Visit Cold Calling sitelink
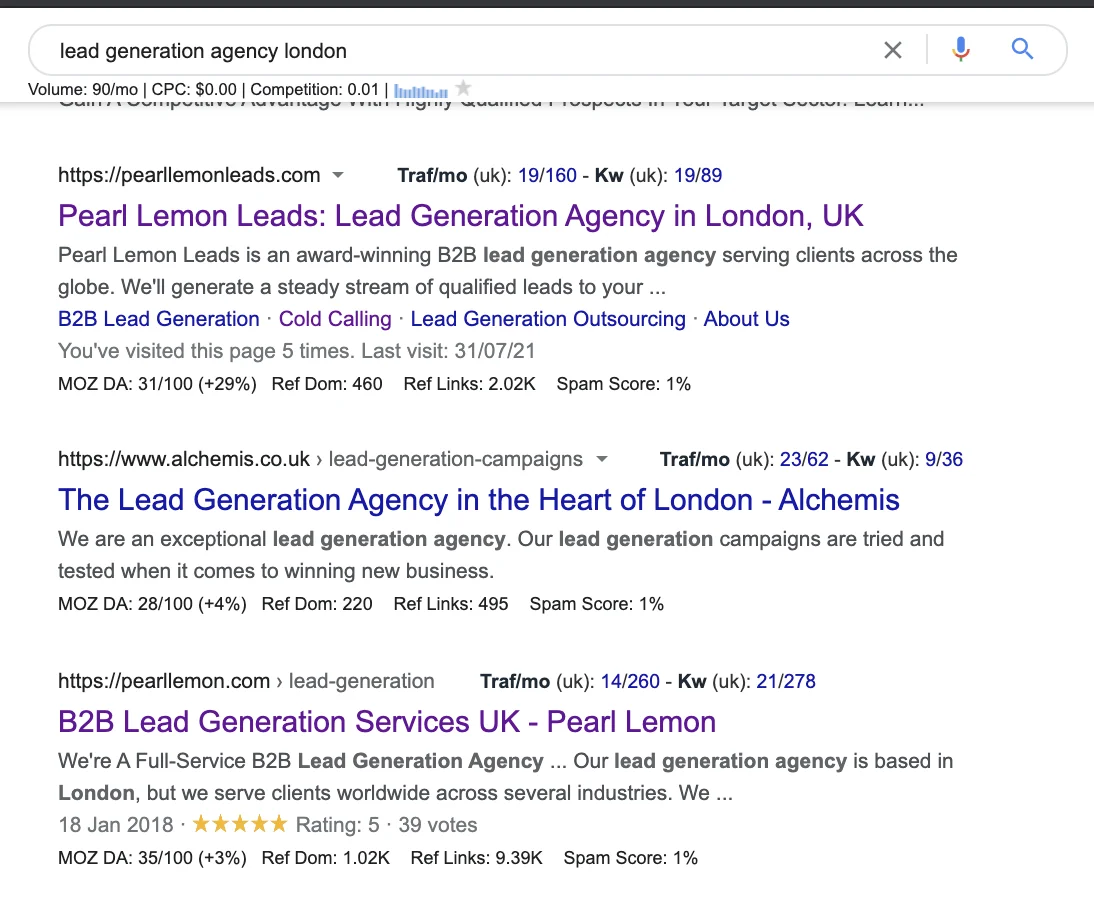1094x914 pixels. click(335, 319)
